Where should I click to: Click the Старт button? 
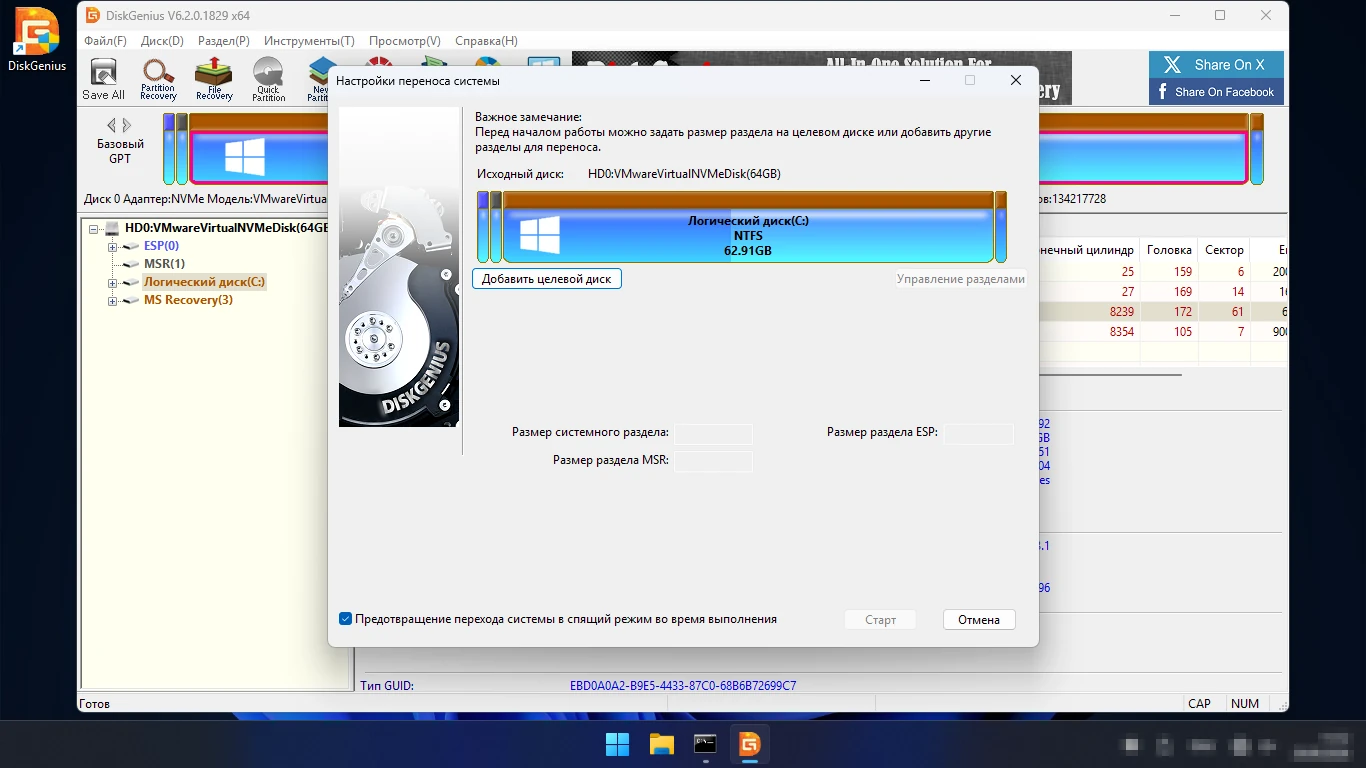pos(880,620)
